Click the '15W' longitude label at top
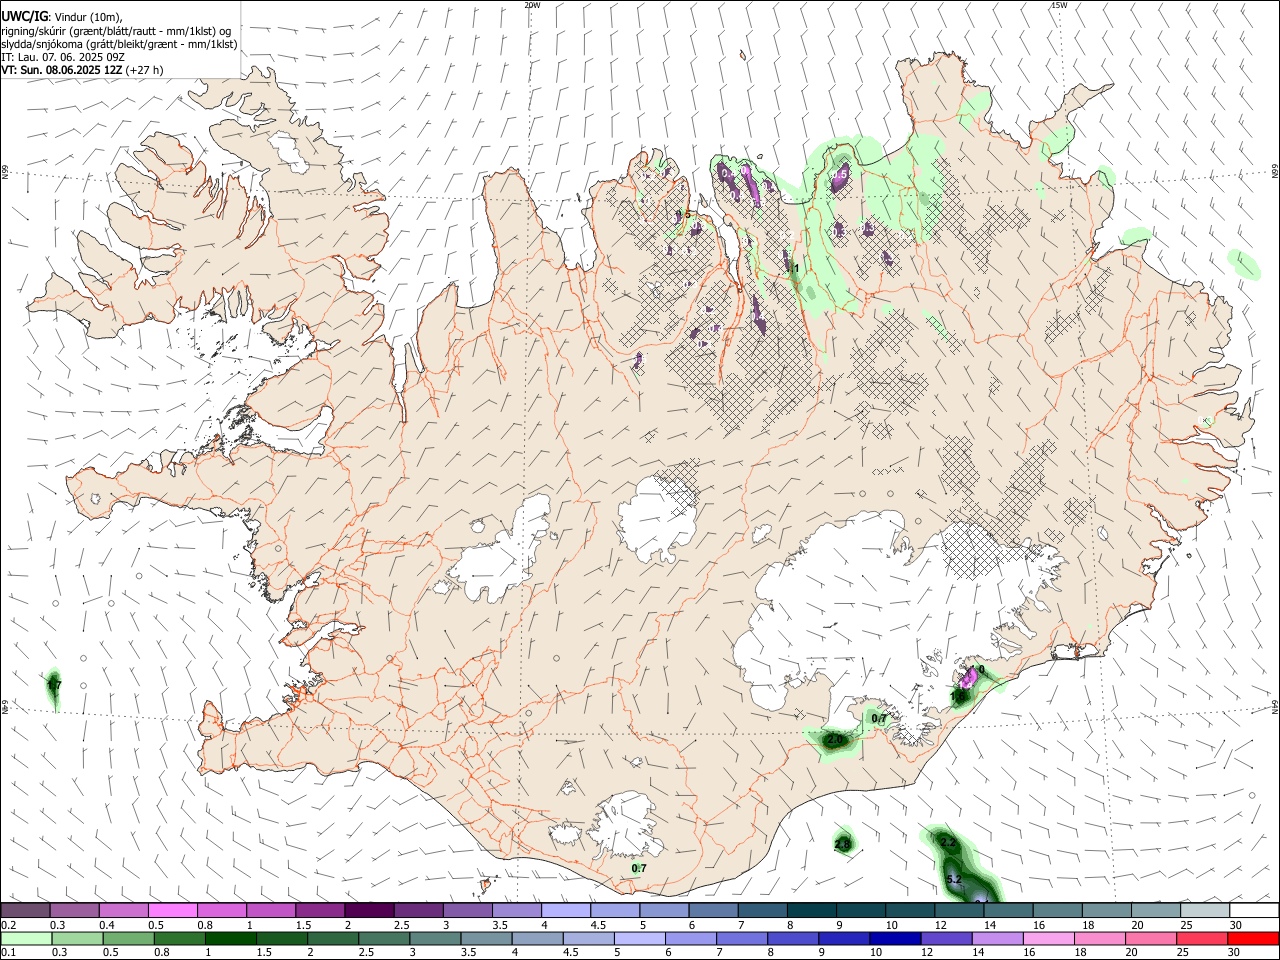 (1059, 5)
